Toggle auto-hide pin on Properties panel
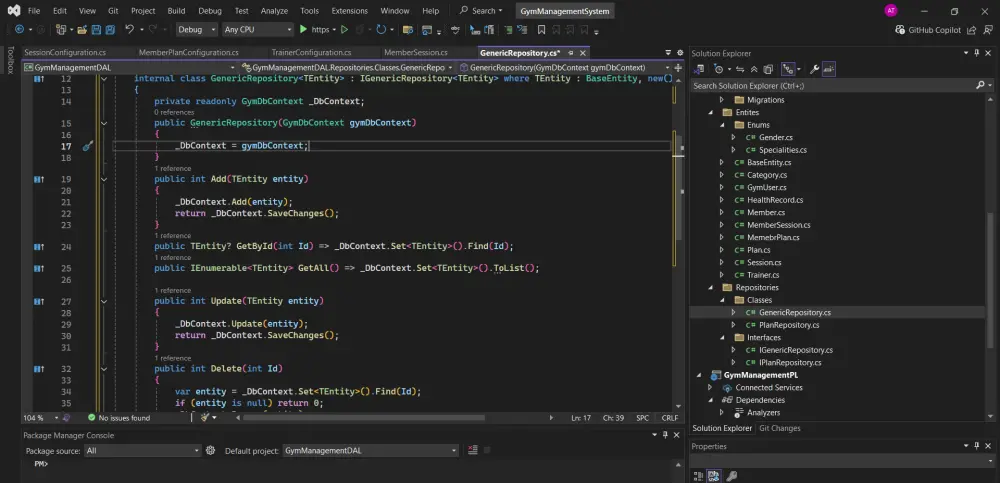Screen dimensions: 1000x483 976,447
